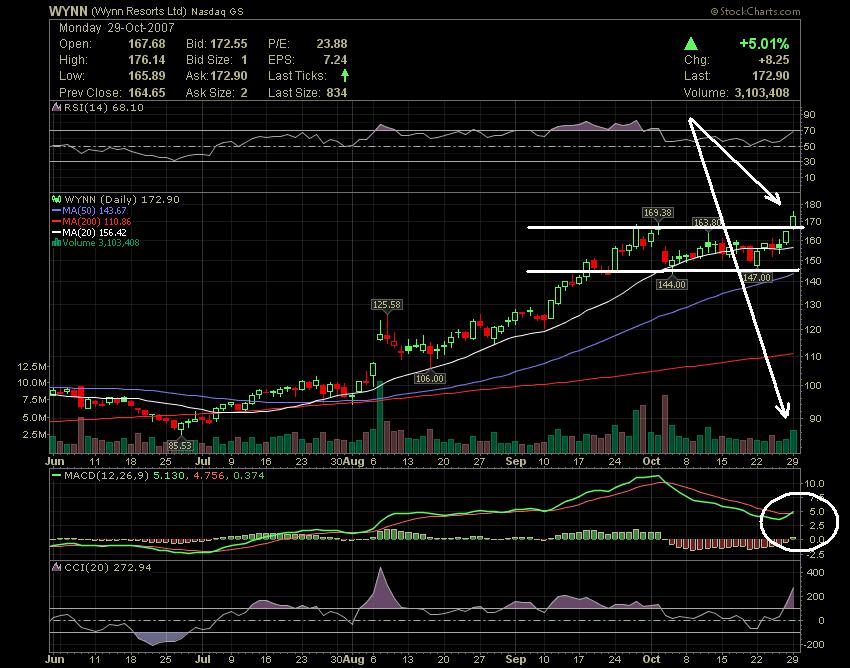Click the small icon before RSI(14)
850x668 pixels.
point(56,107)
